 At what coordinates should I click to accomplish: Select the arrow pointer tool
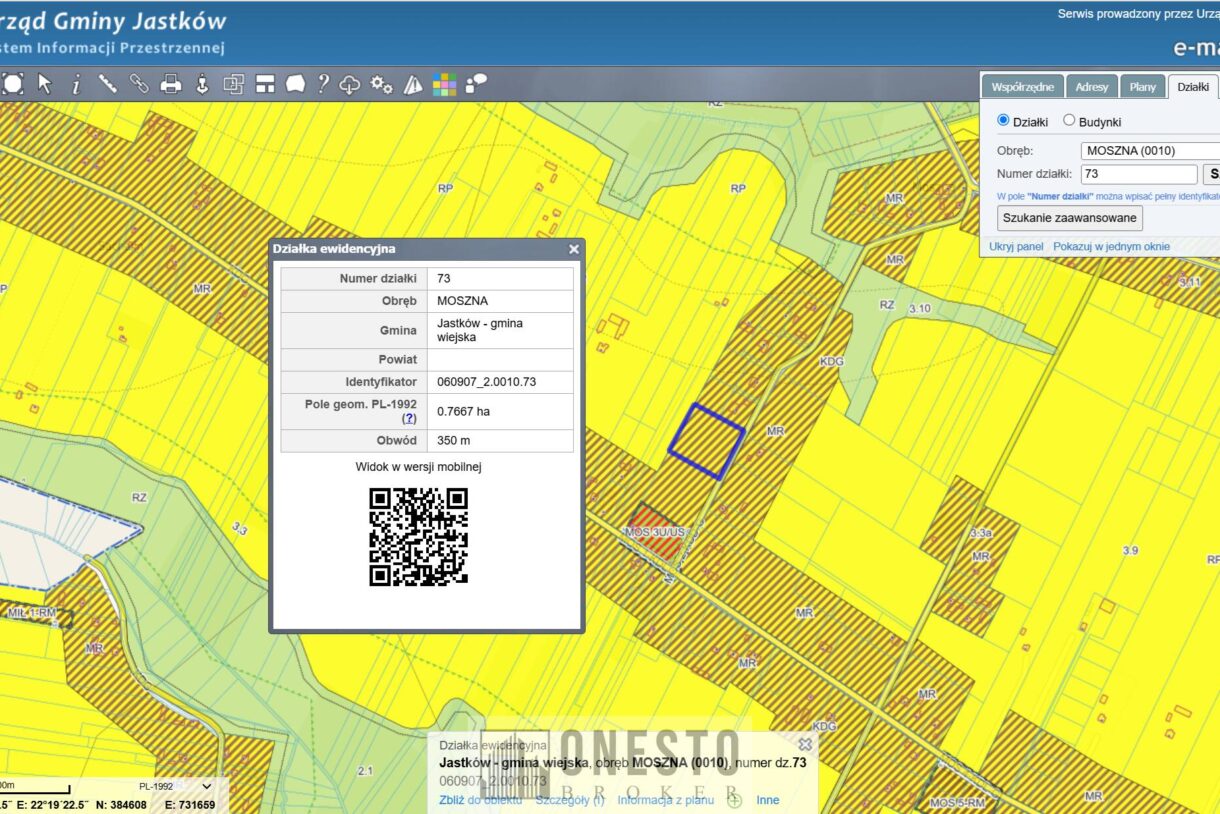point(44,84)
